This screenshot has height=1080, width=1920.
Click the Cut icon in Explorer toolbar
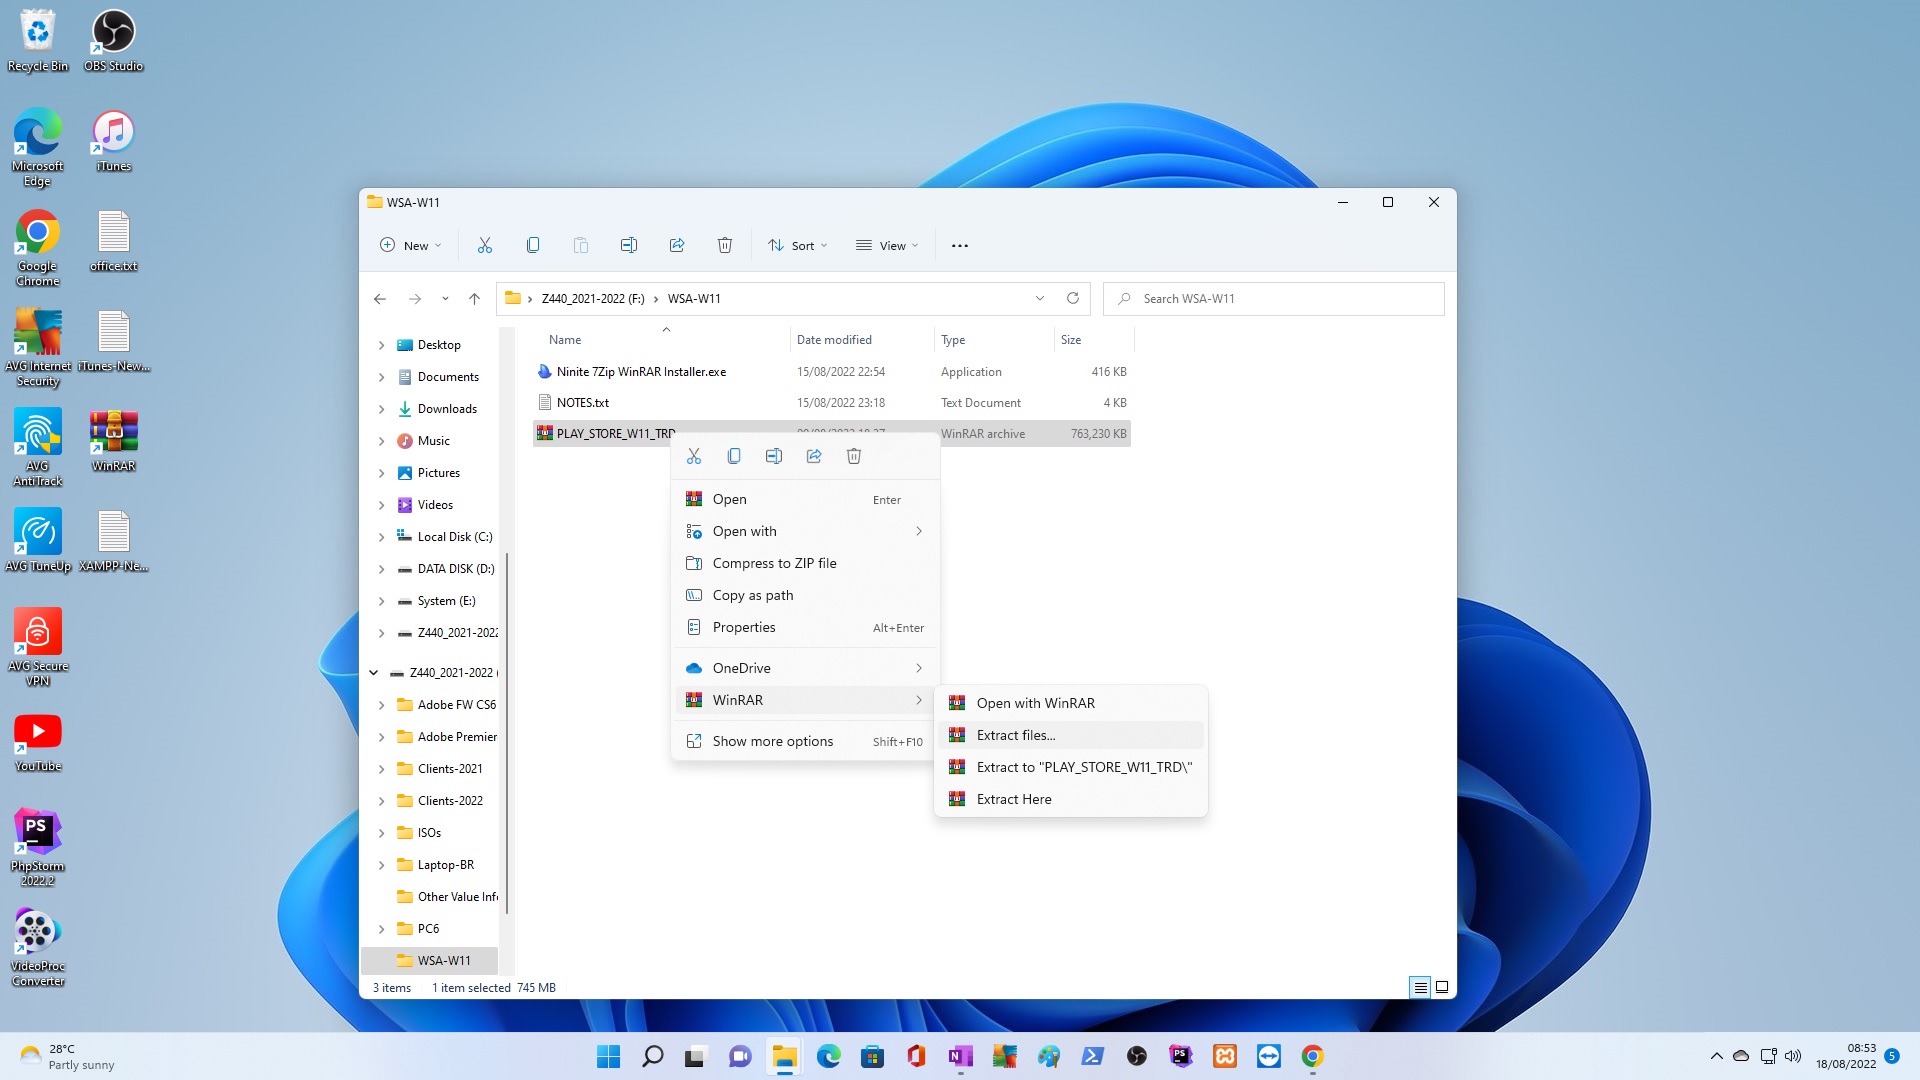(x=485, y=245)
